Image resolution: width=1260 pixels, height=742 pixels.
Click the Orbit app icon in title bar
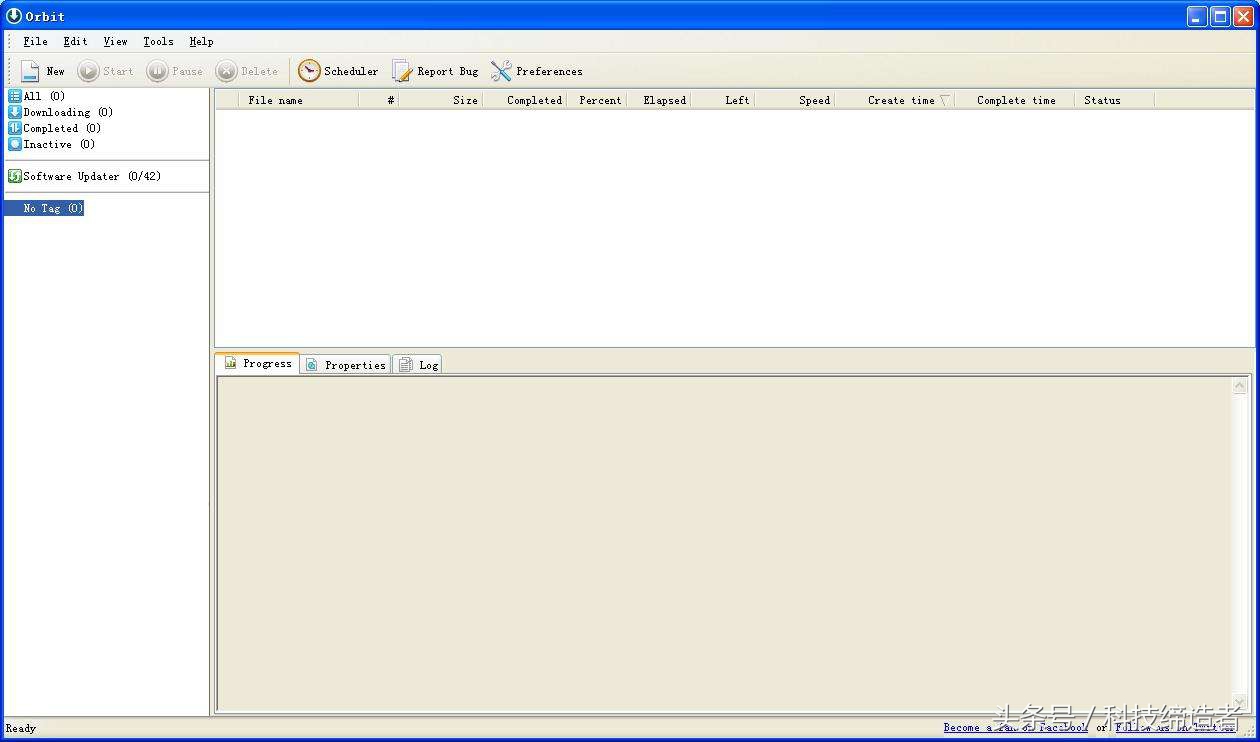(x=14, y=16)
